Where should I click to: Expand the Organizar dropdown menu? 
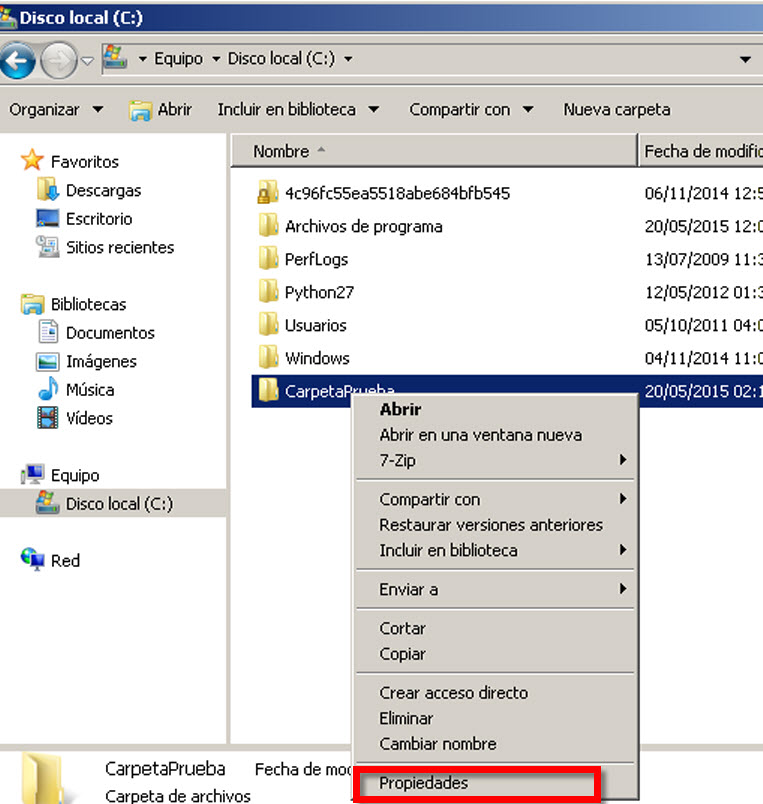(x=56, y=110)
